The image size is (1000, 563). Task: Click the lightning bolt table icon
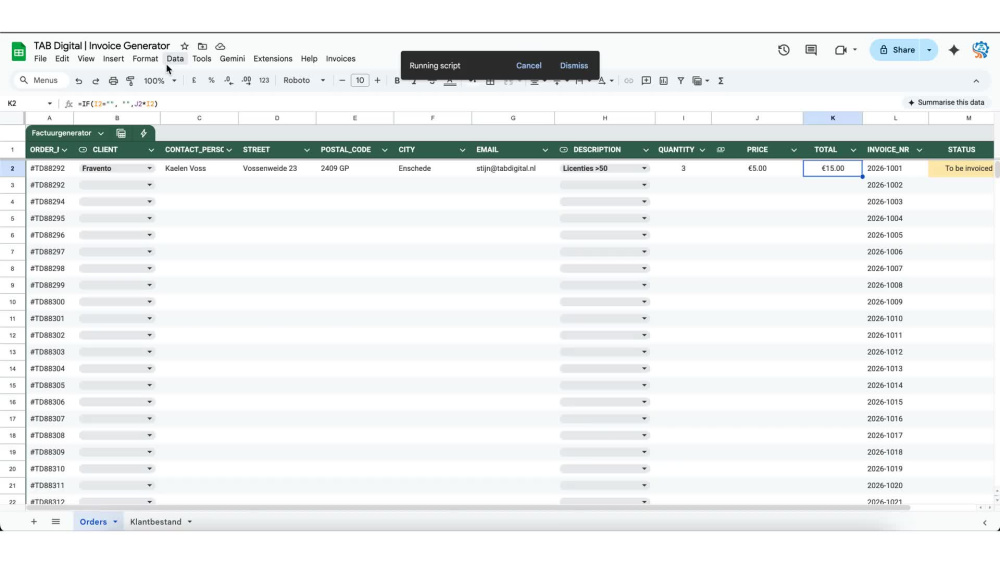point(143,133)
